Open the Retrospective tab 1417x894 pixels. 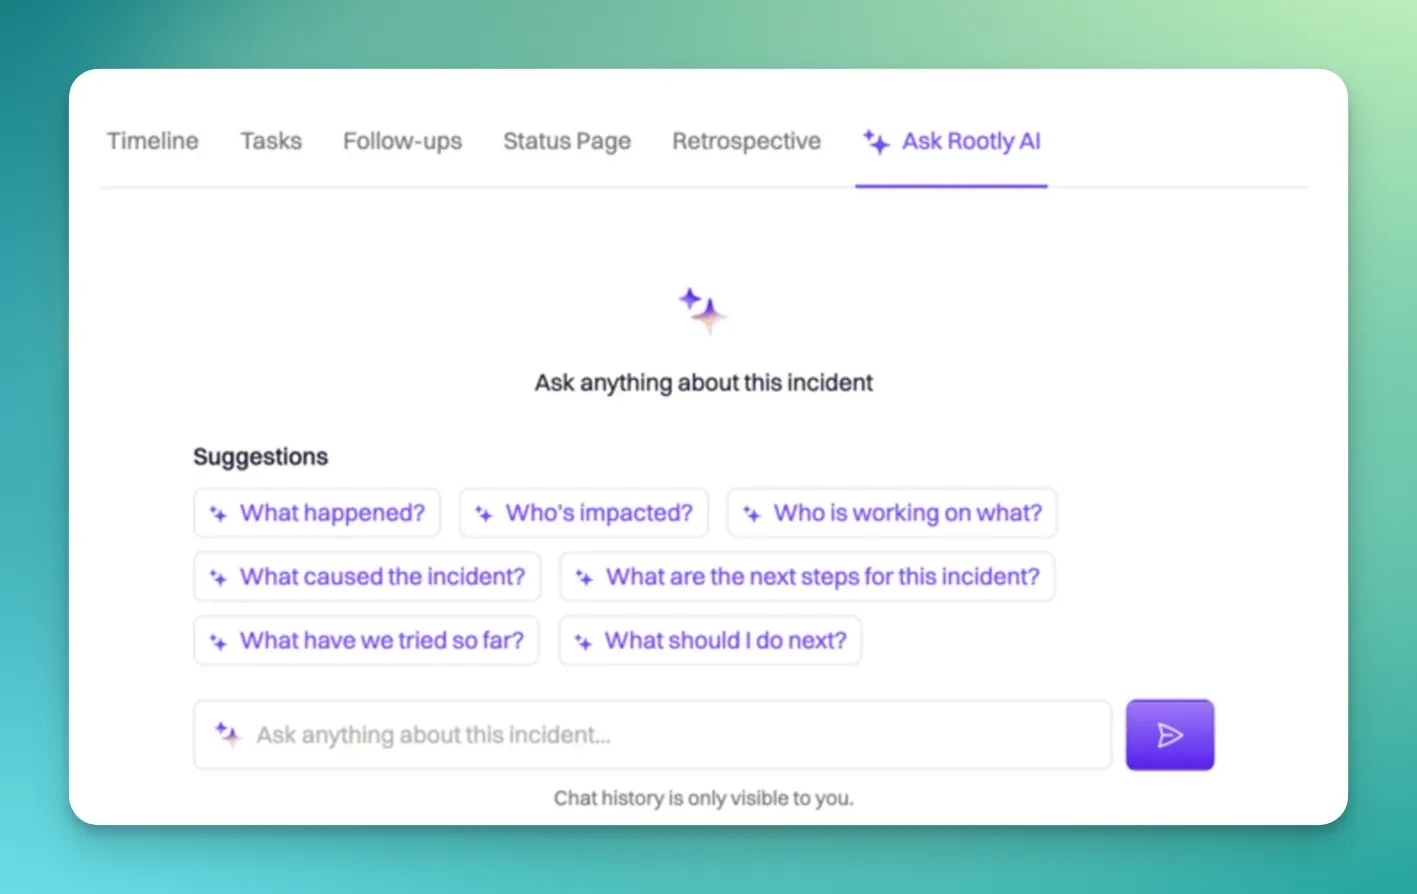747,141
